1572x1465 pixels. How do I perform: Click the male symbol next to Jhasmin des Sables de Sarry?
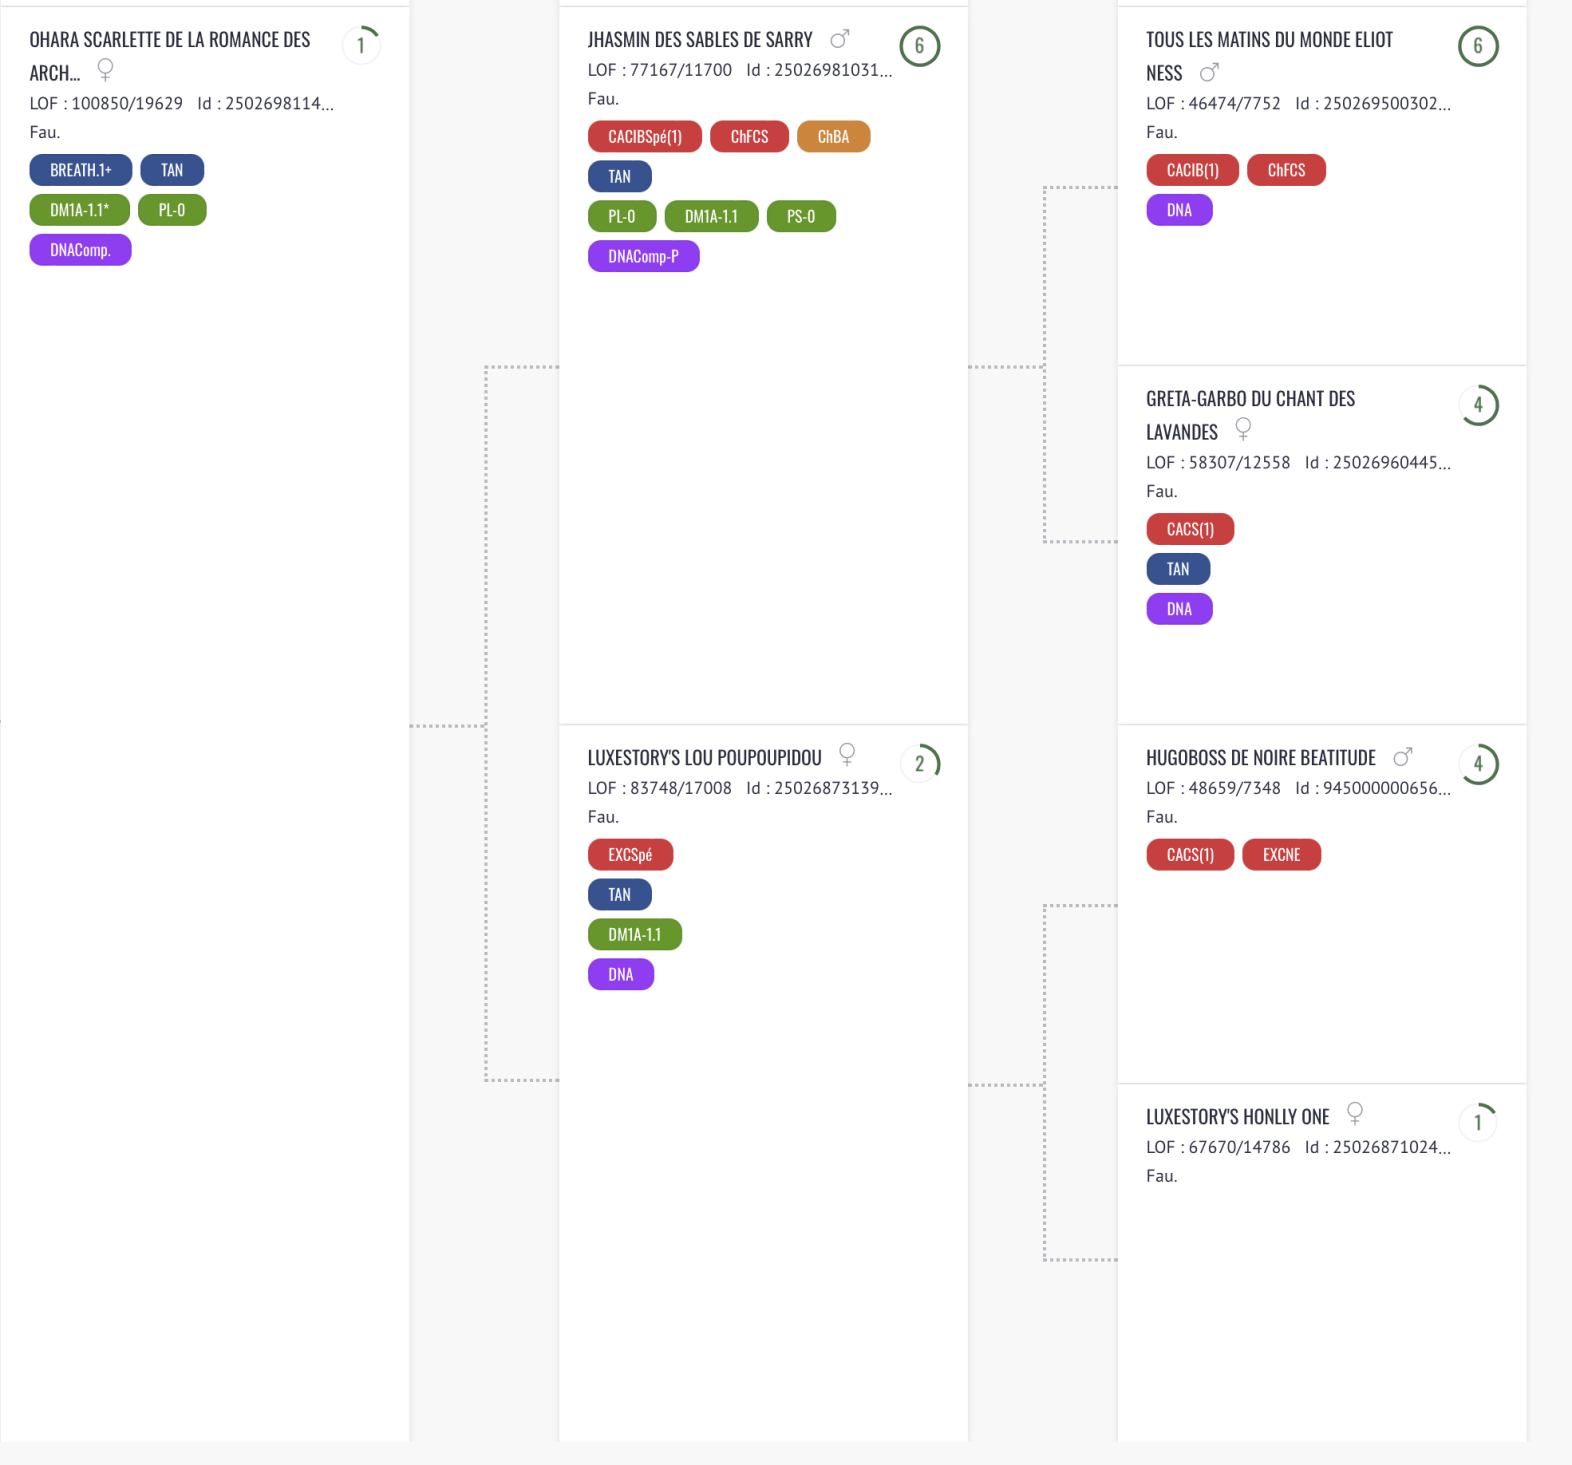pyautogui.click(x=840, y=39)
